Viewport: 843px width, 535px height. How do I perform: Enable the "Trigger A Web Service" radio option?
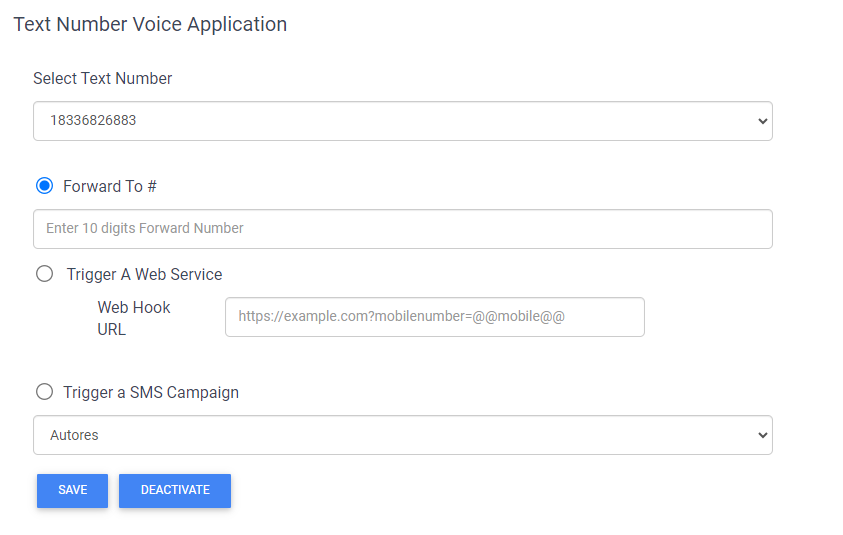[x=44, y=274]
